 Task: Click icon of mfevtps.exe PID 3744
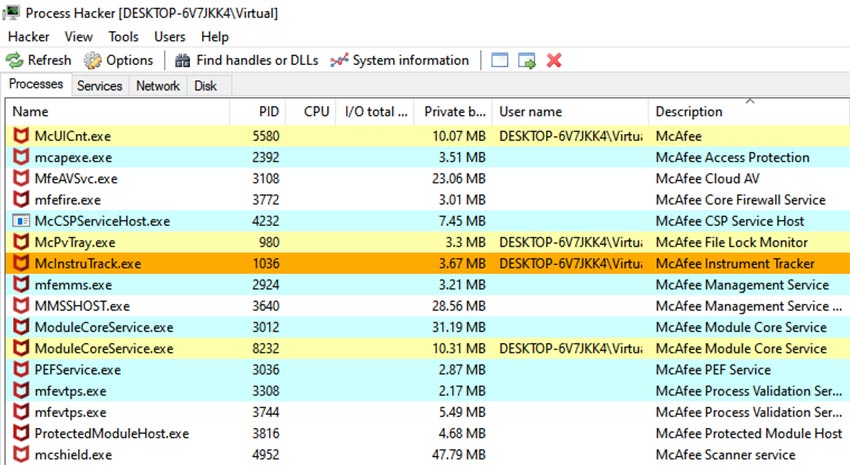click(21, 412)
